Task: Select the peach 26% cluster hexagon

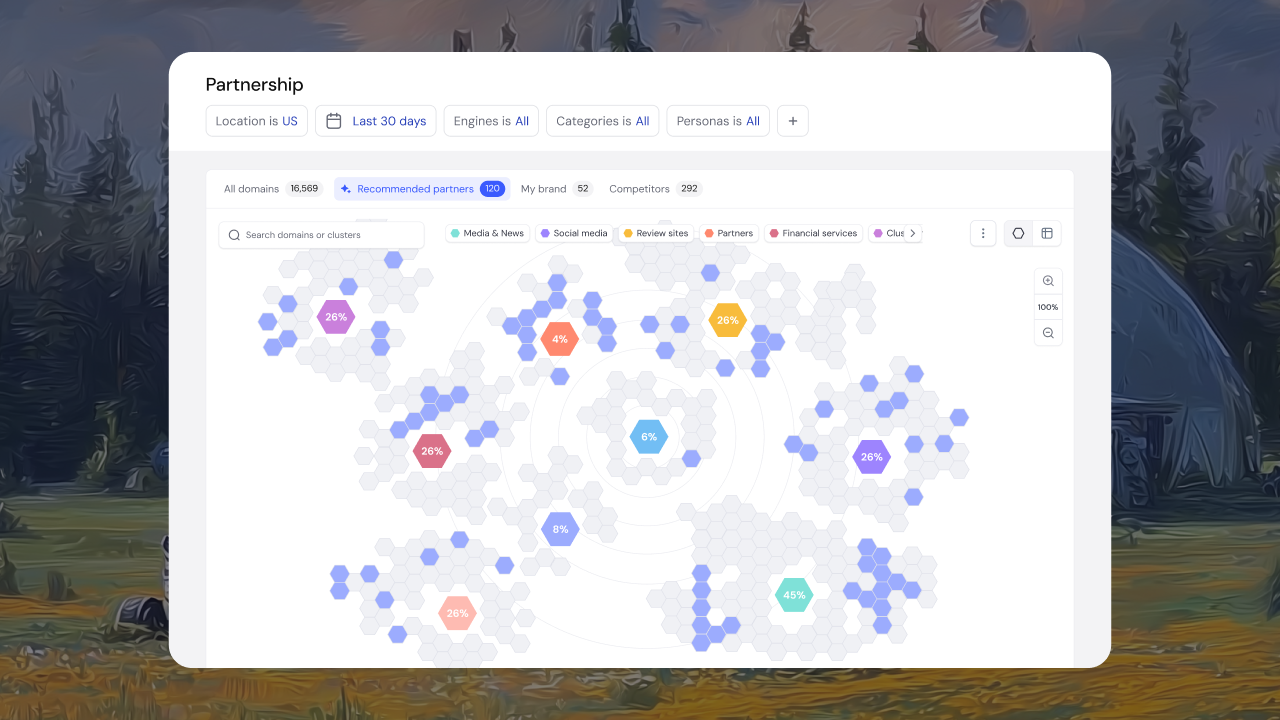Action: (x=457, y=613)
